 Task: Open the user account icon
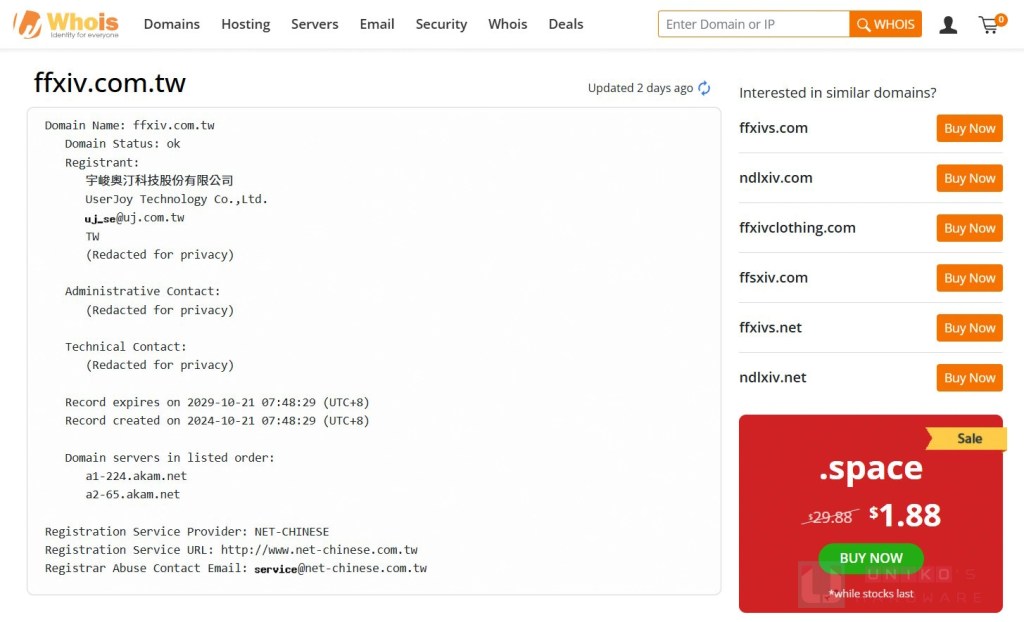click(x=948, y=25)
